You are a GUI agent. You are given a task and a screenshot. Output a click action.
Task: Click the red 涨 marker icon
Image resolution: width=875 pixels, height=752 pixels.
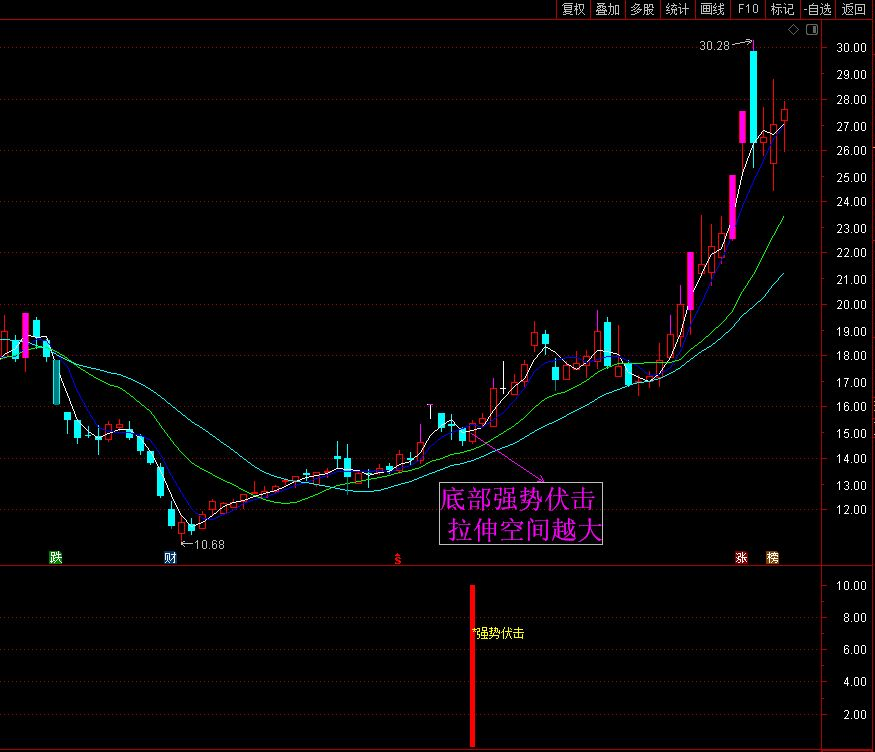741,557
